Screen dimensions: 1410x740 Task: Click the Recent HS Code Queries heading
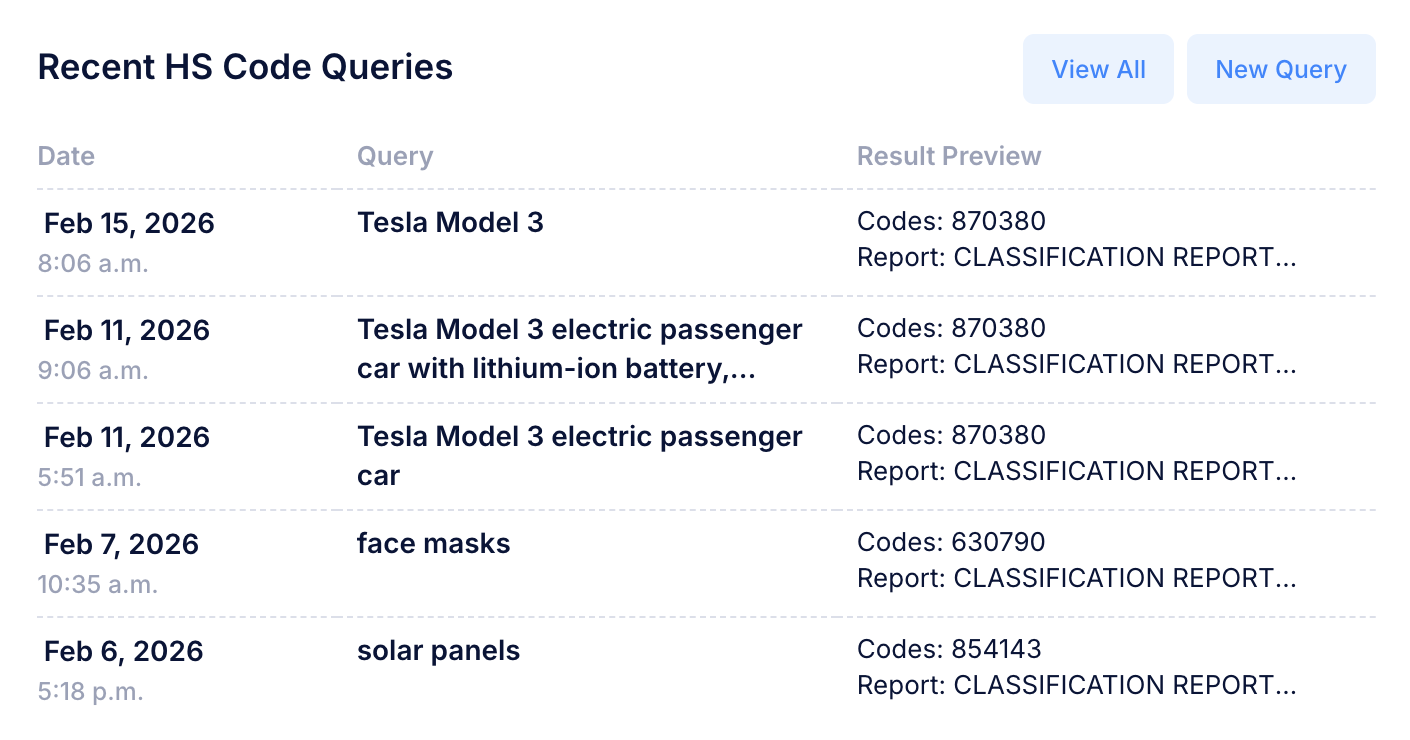coord(245,67)
